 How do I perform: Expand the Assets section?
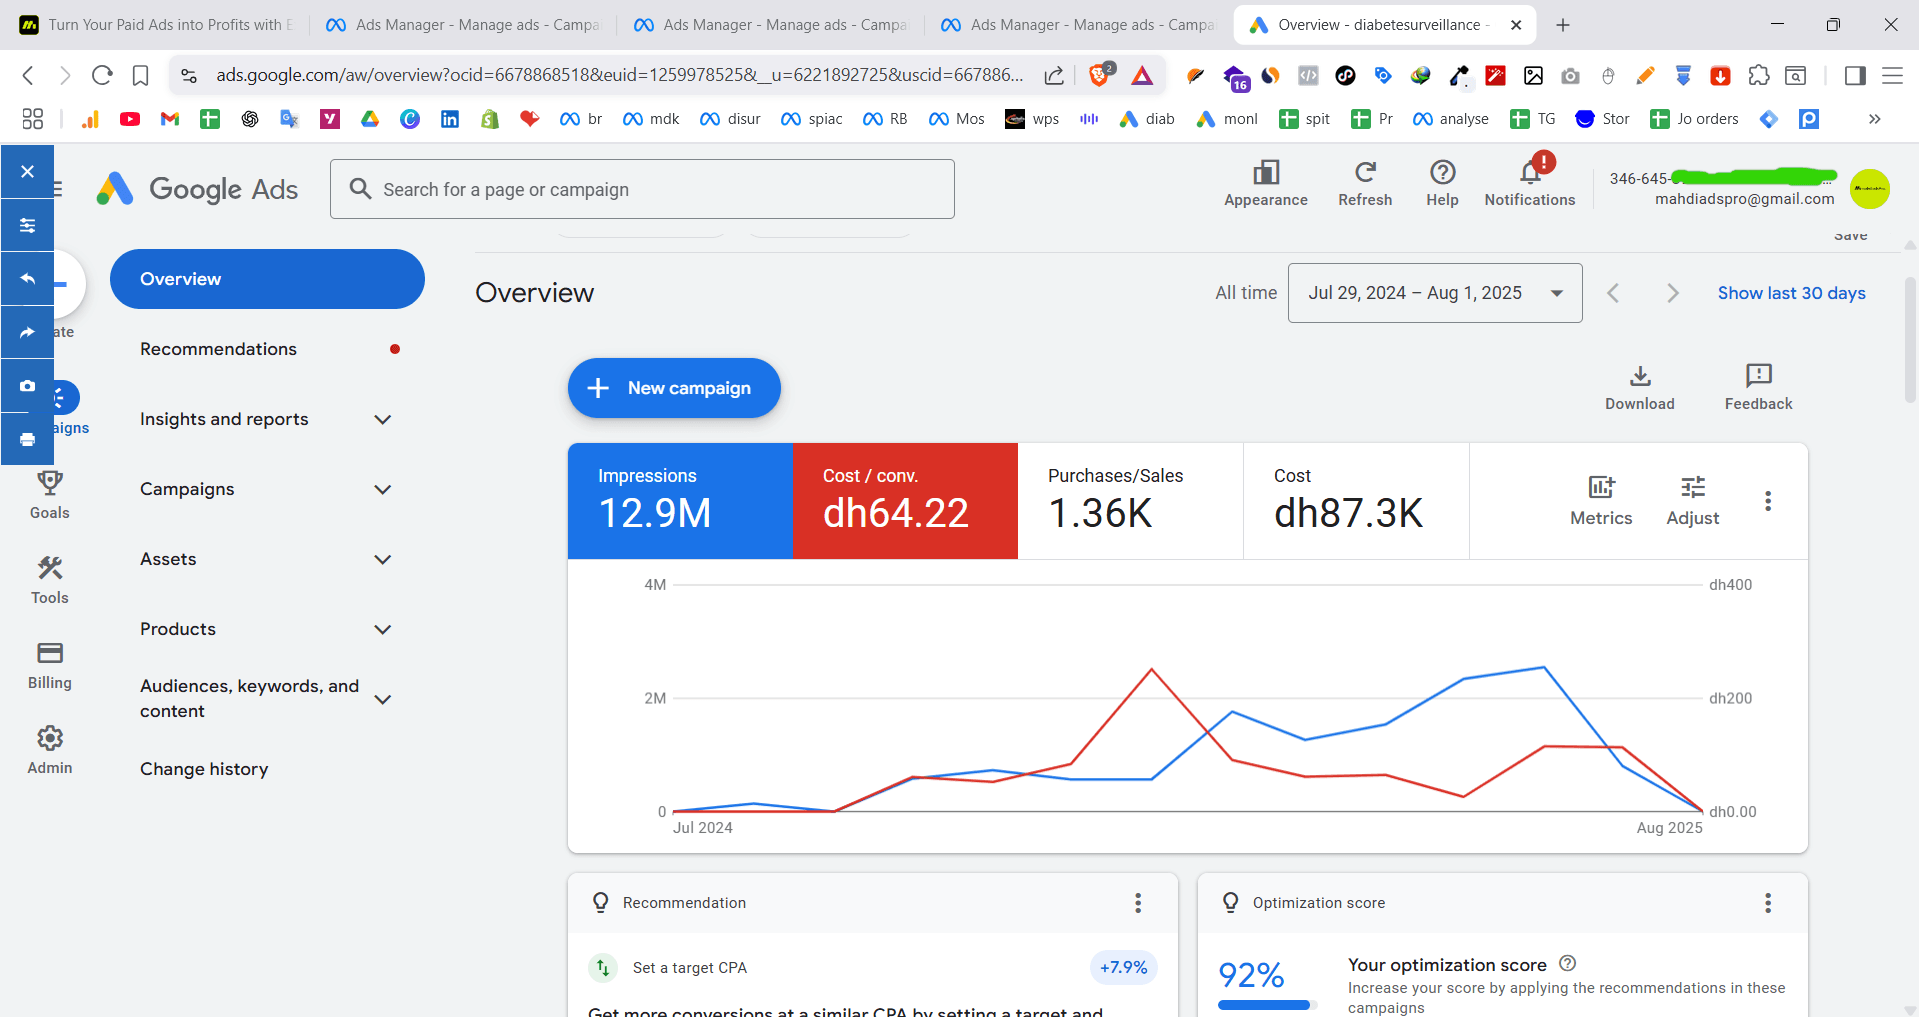pyautogui.click(x=382, y=560)
